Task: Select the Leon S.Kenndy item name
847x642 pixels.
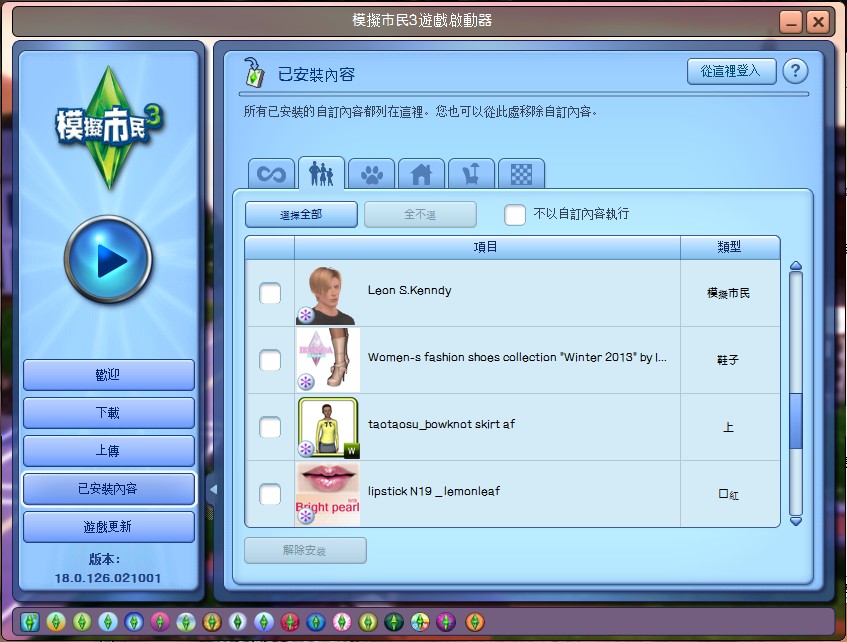Action: [x=409, y=291]
